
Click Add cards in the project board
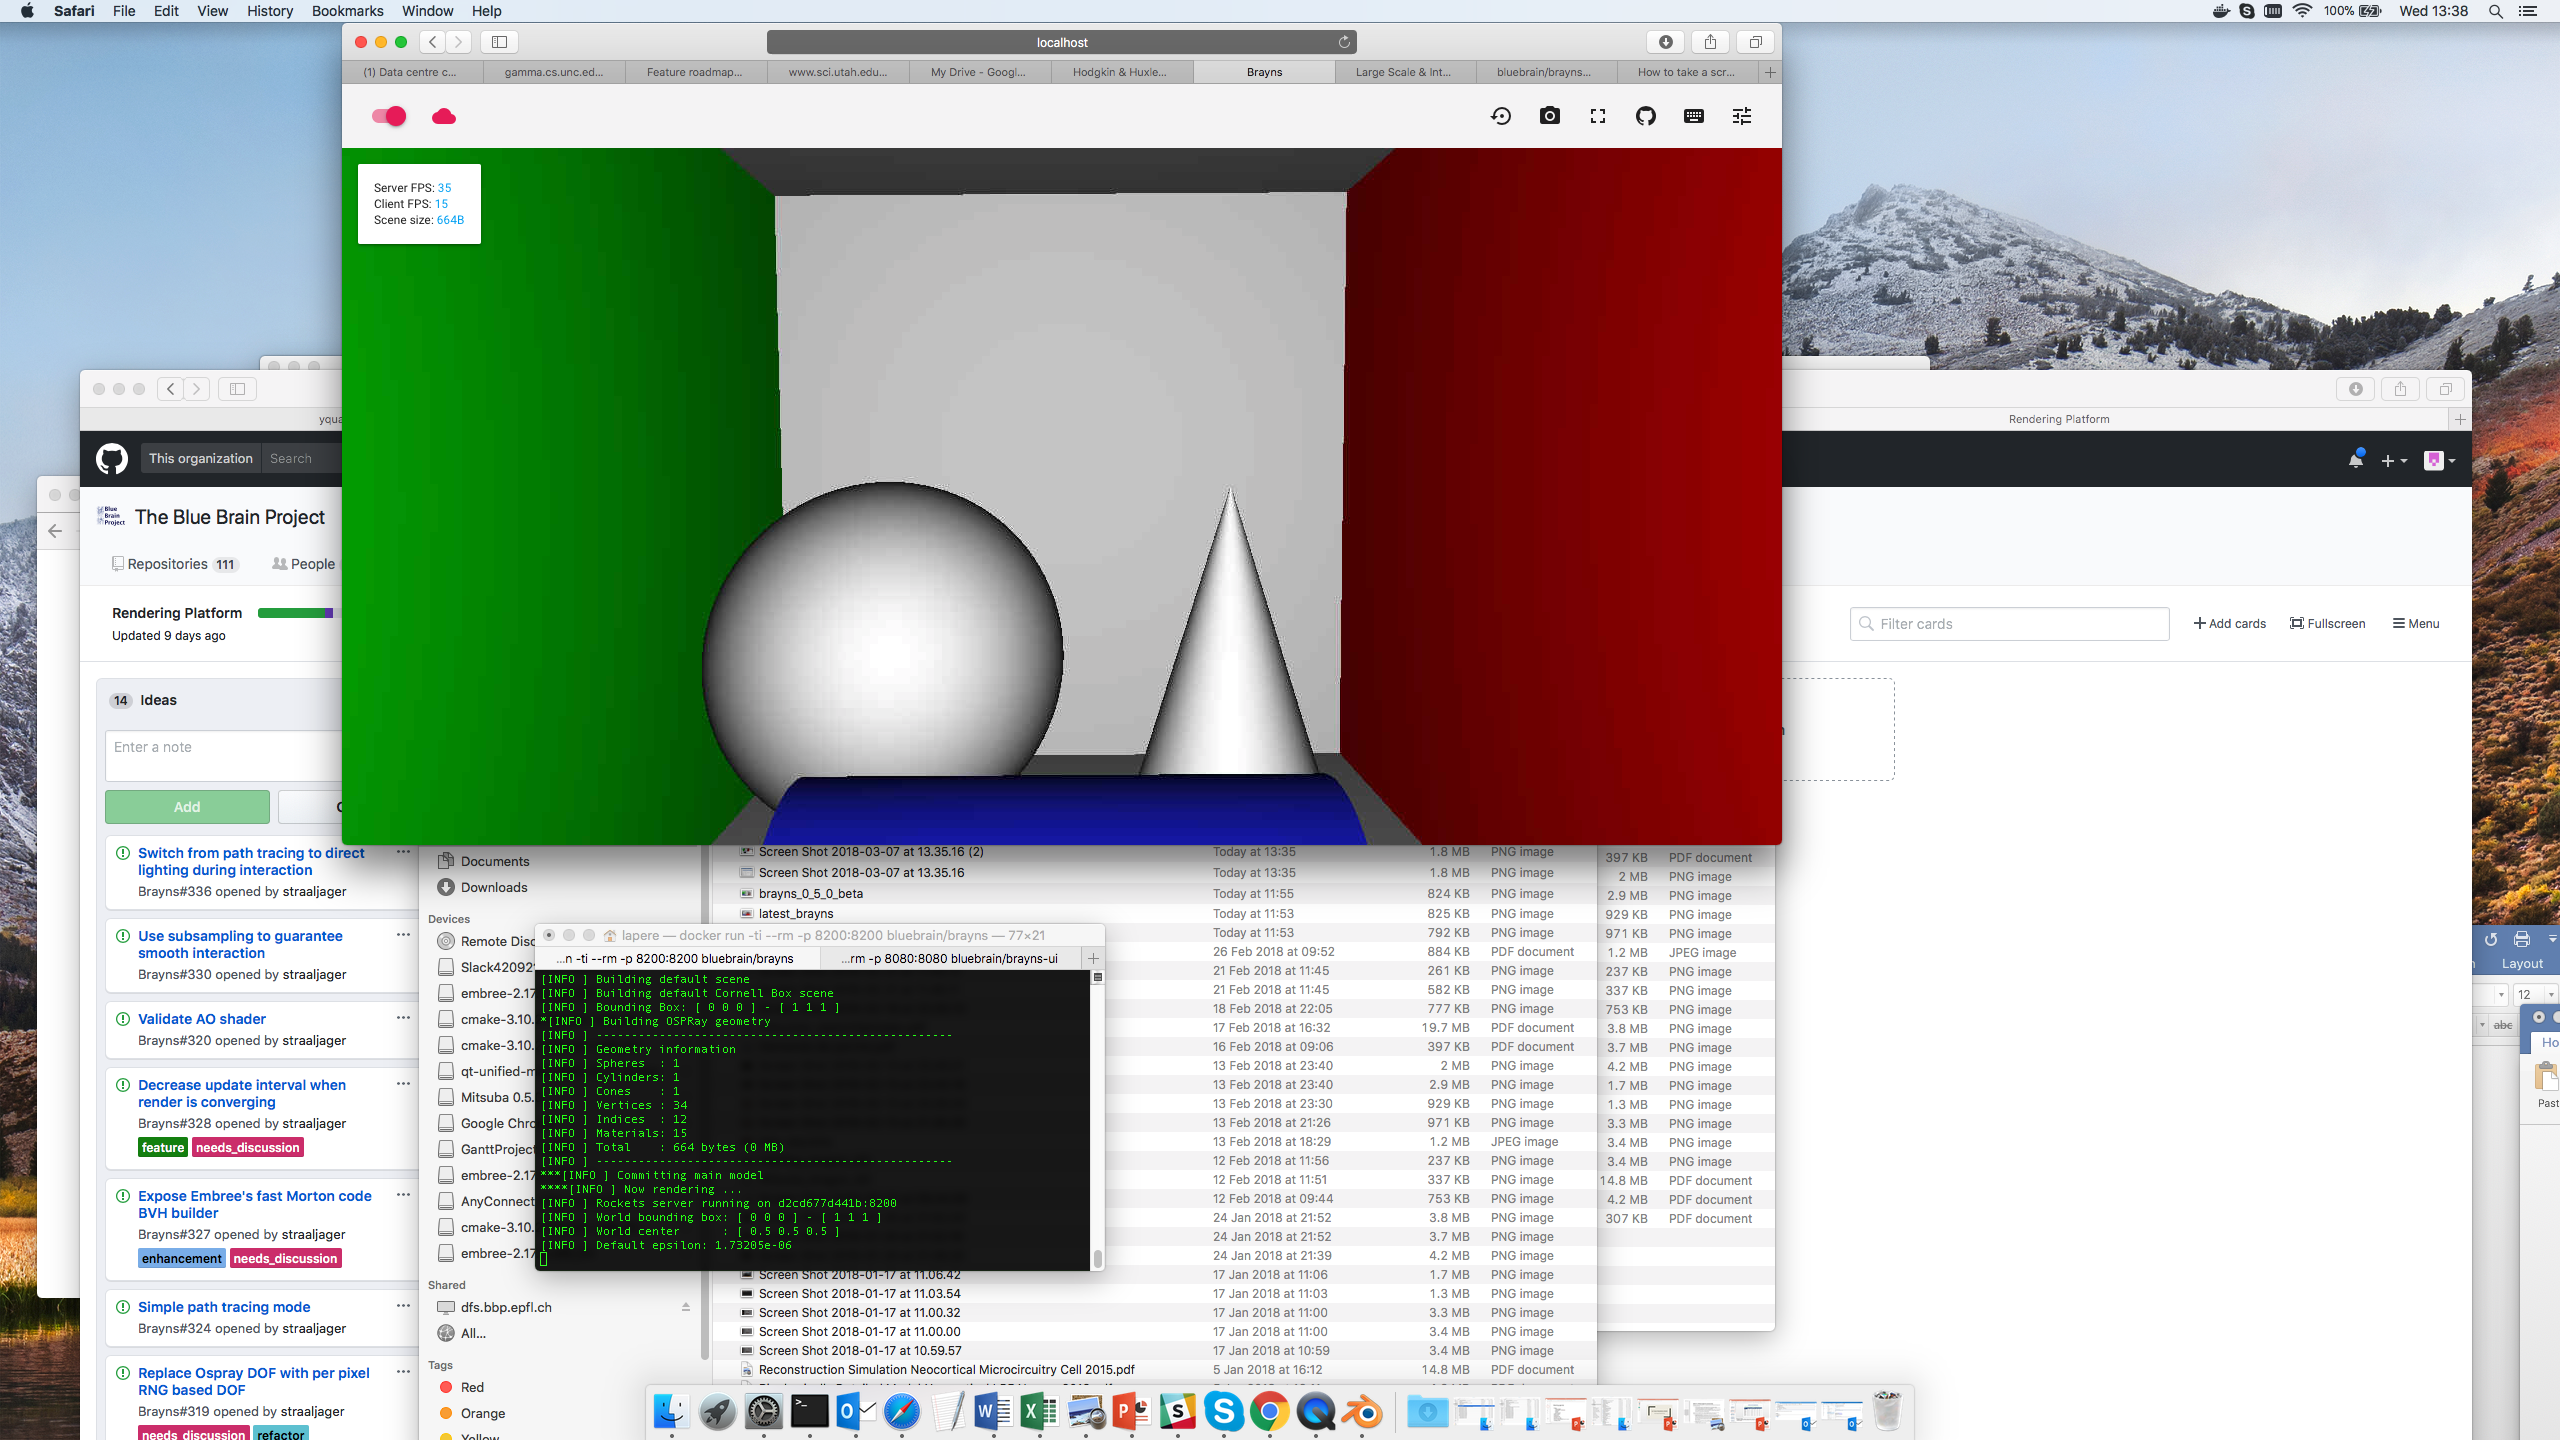[x=2229, y=624]
